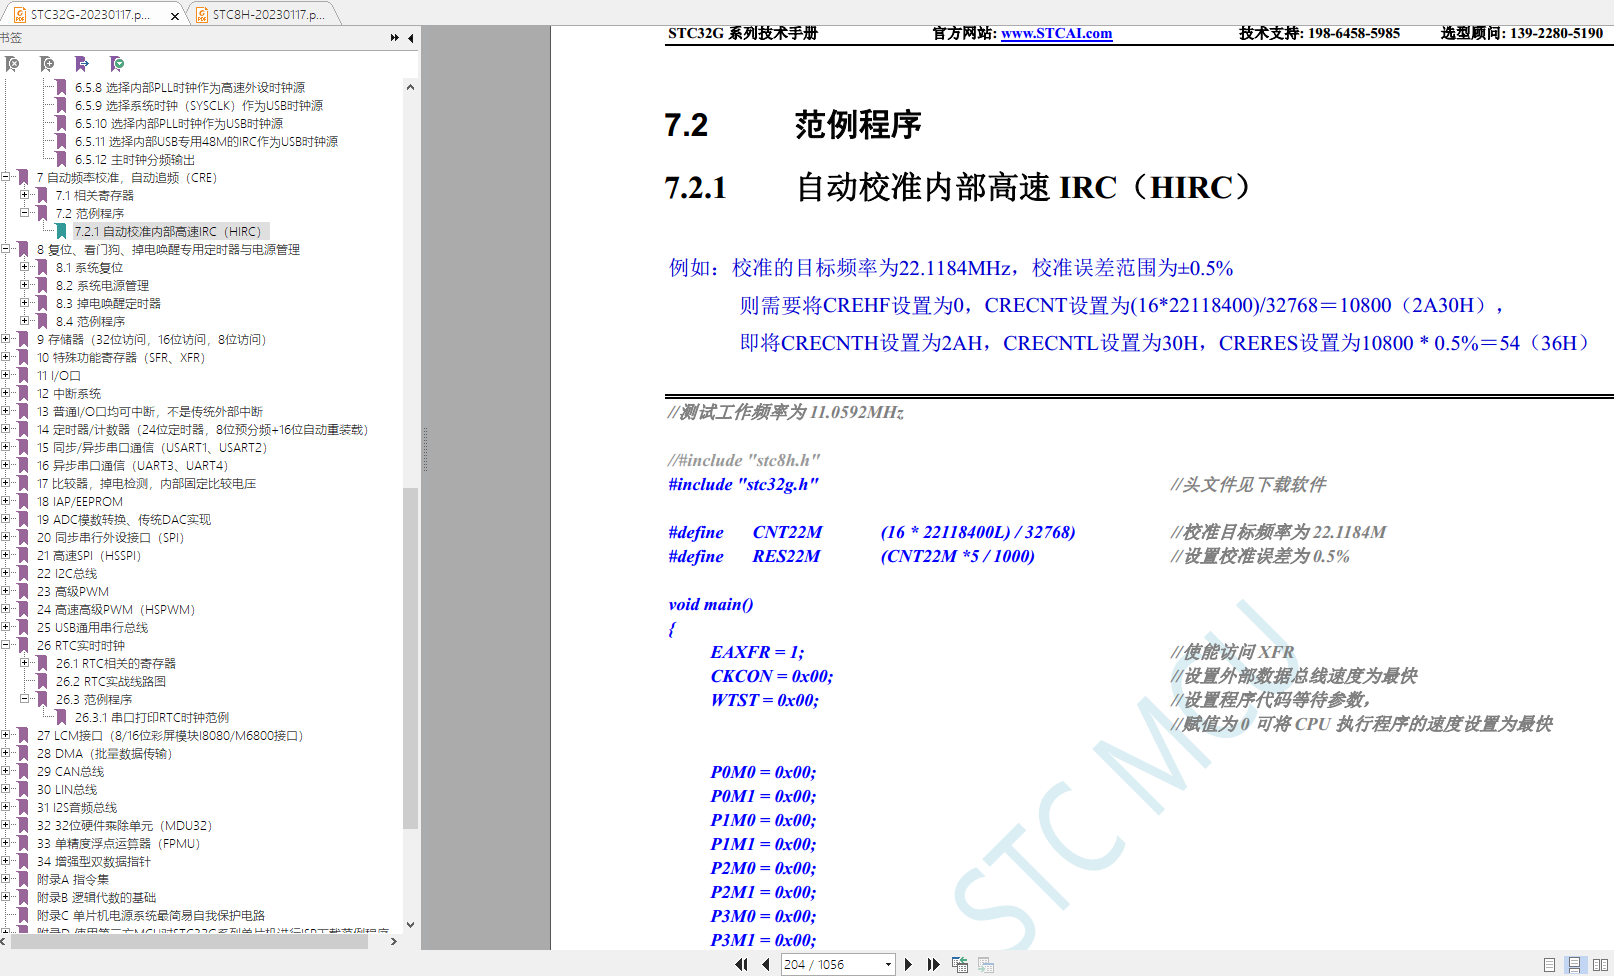The height and width of the screenshot is (976, 1614).
Task: Expand the 8.3 掉电唤醒定时器 node
Action: [25, 303]
